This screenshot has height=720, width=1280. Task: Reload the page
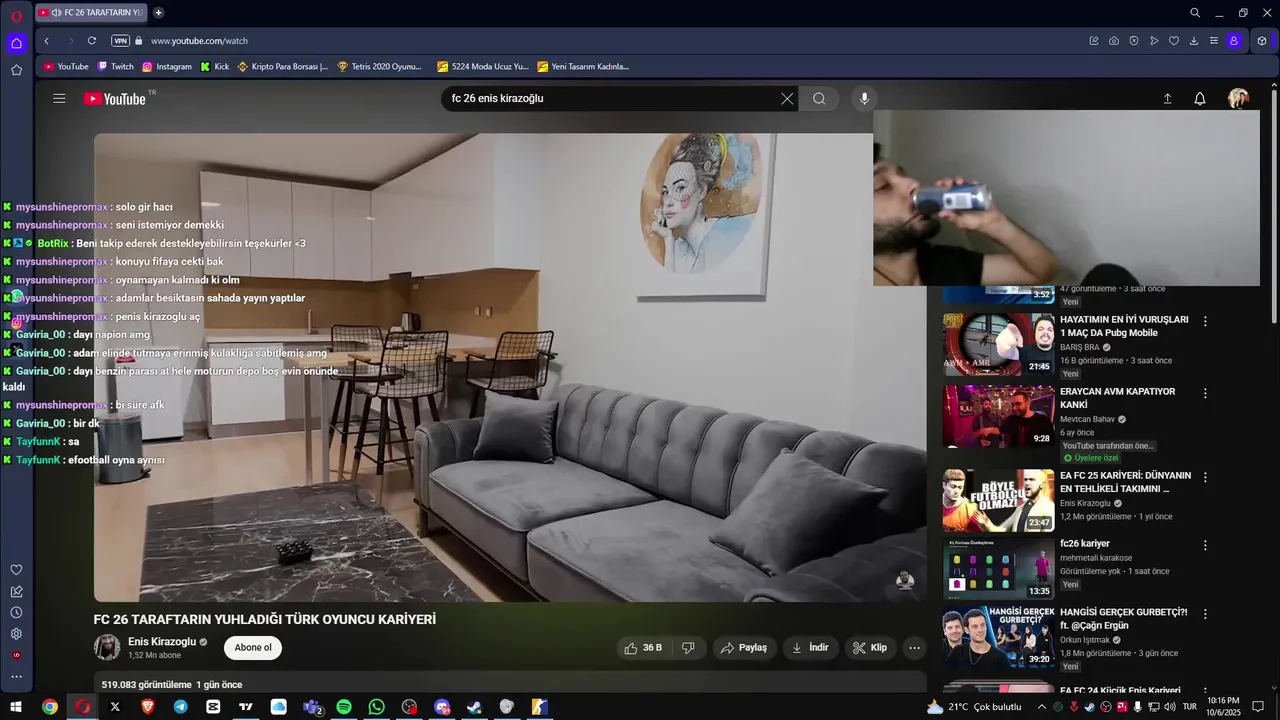[x=92, y=41]
